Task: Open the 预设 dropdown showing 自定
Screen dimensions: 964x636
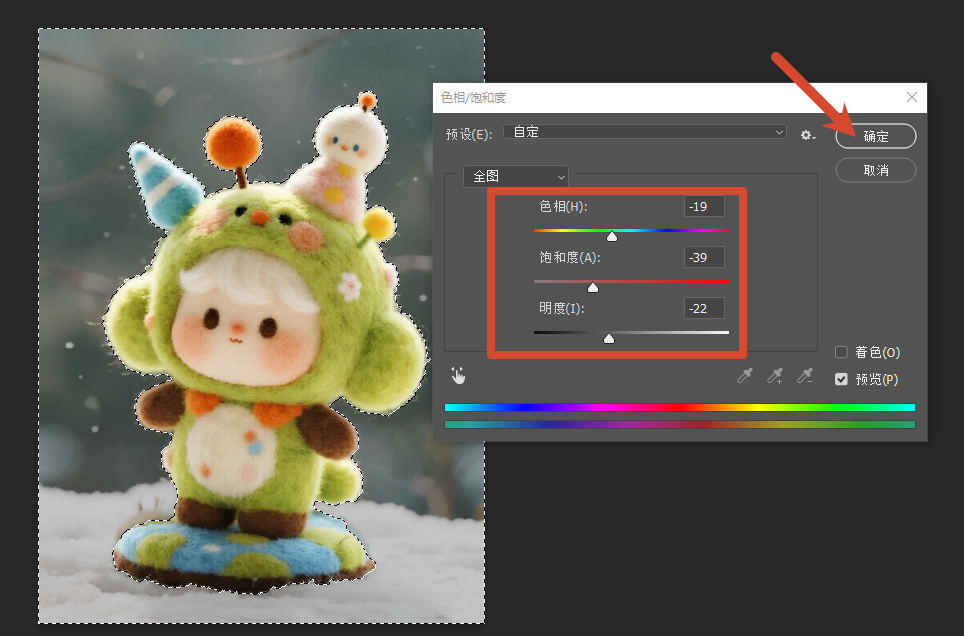Action: [644, 132]
